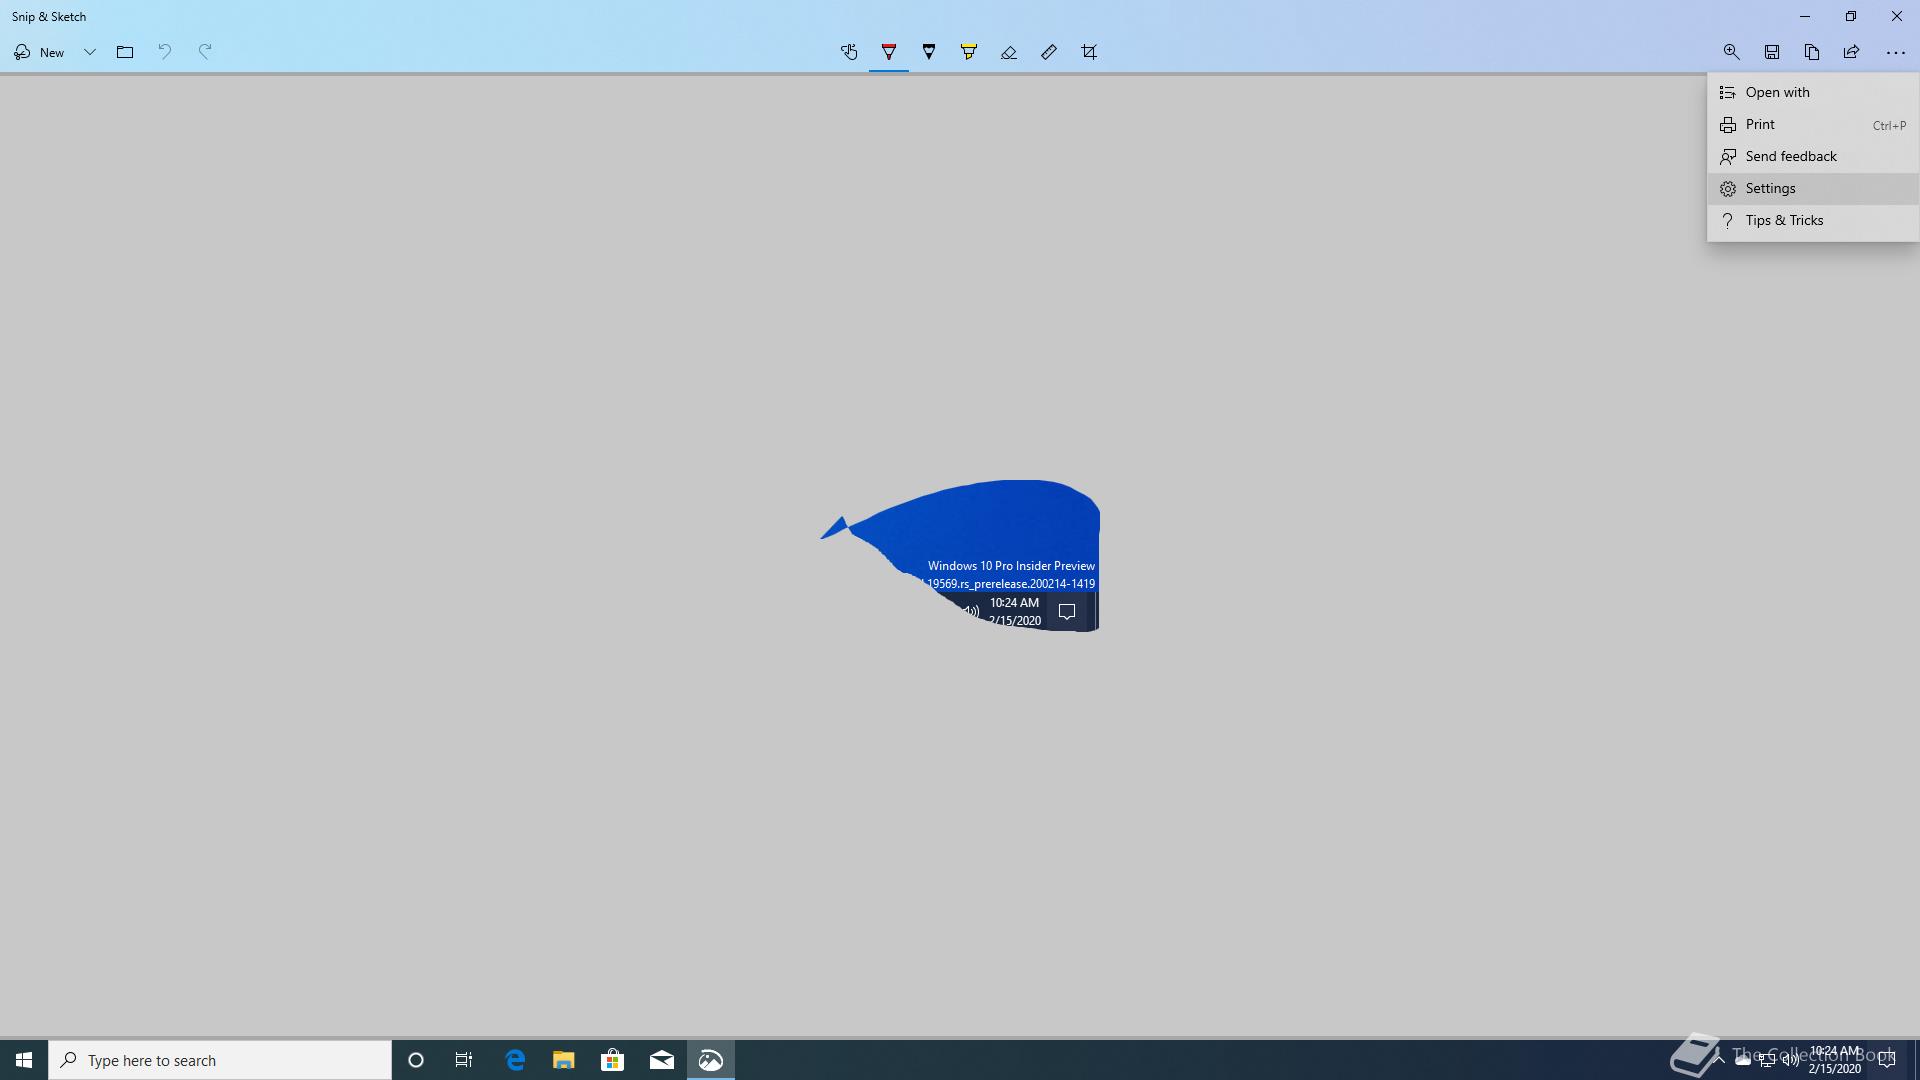Expand the New snip delay dropdown arrow
1920x1080 pixels.
[x=89, y=52]
